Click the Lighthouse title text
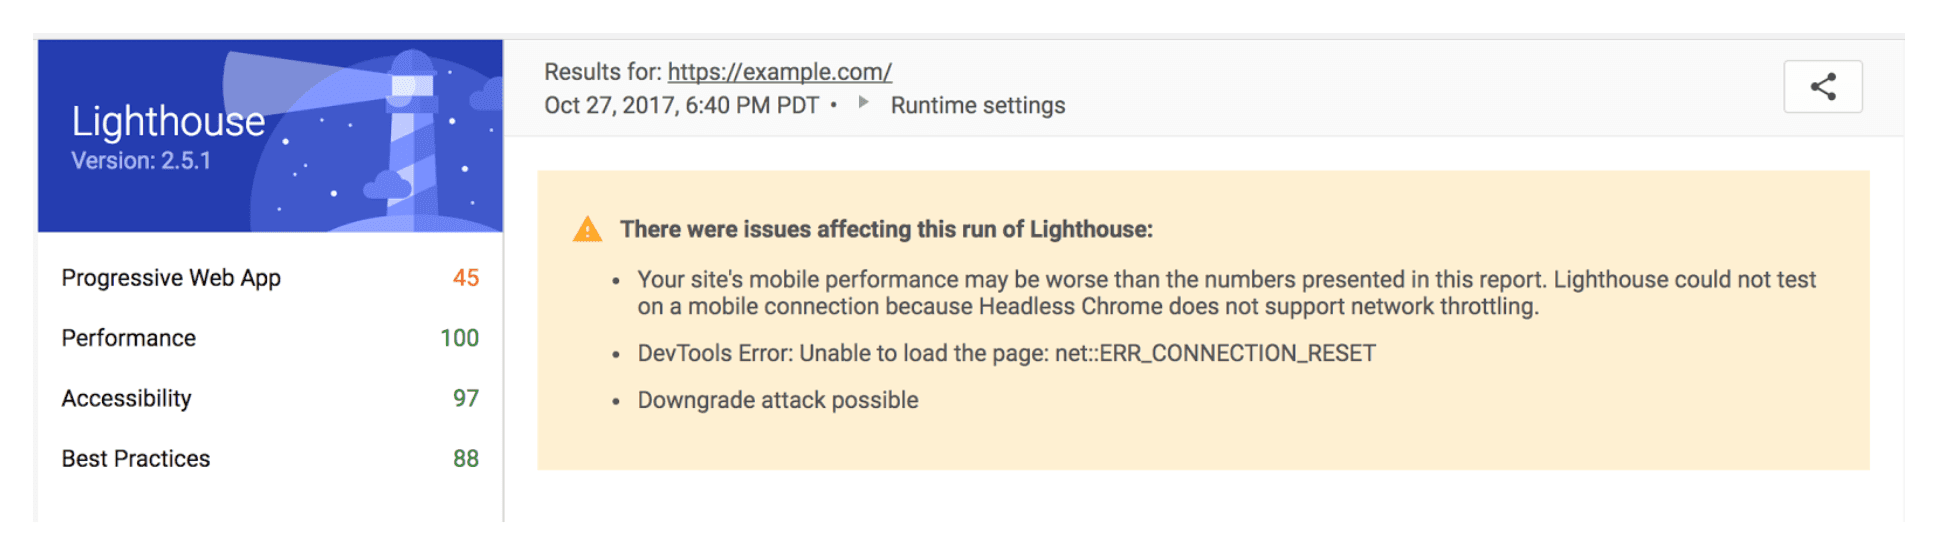1942x558 pixels. pos(168,122)
